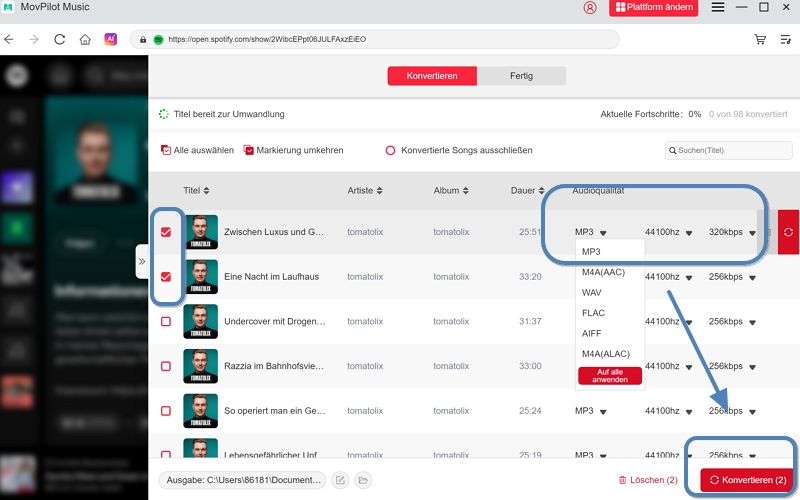The image size is (800, 500).
Task: Click thumbnail of Razzia im Bahnhofsvie…
Action: (201, 366)
